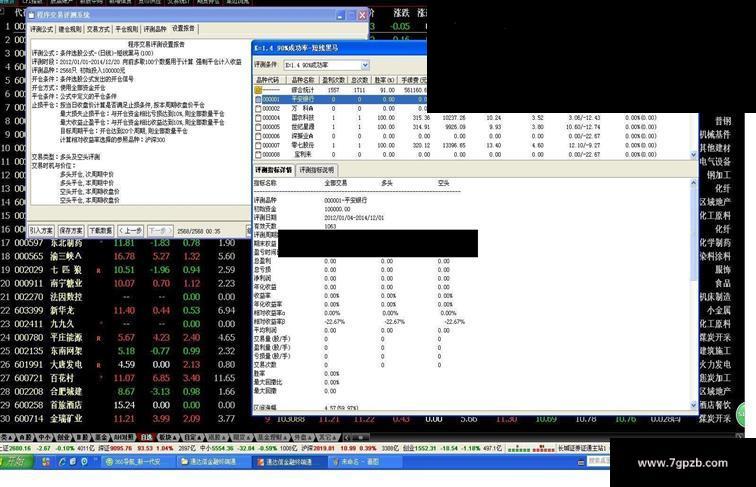Click the document icon beside 000006 深振业A
Screen dimensions: 756x487
point(258,136)
